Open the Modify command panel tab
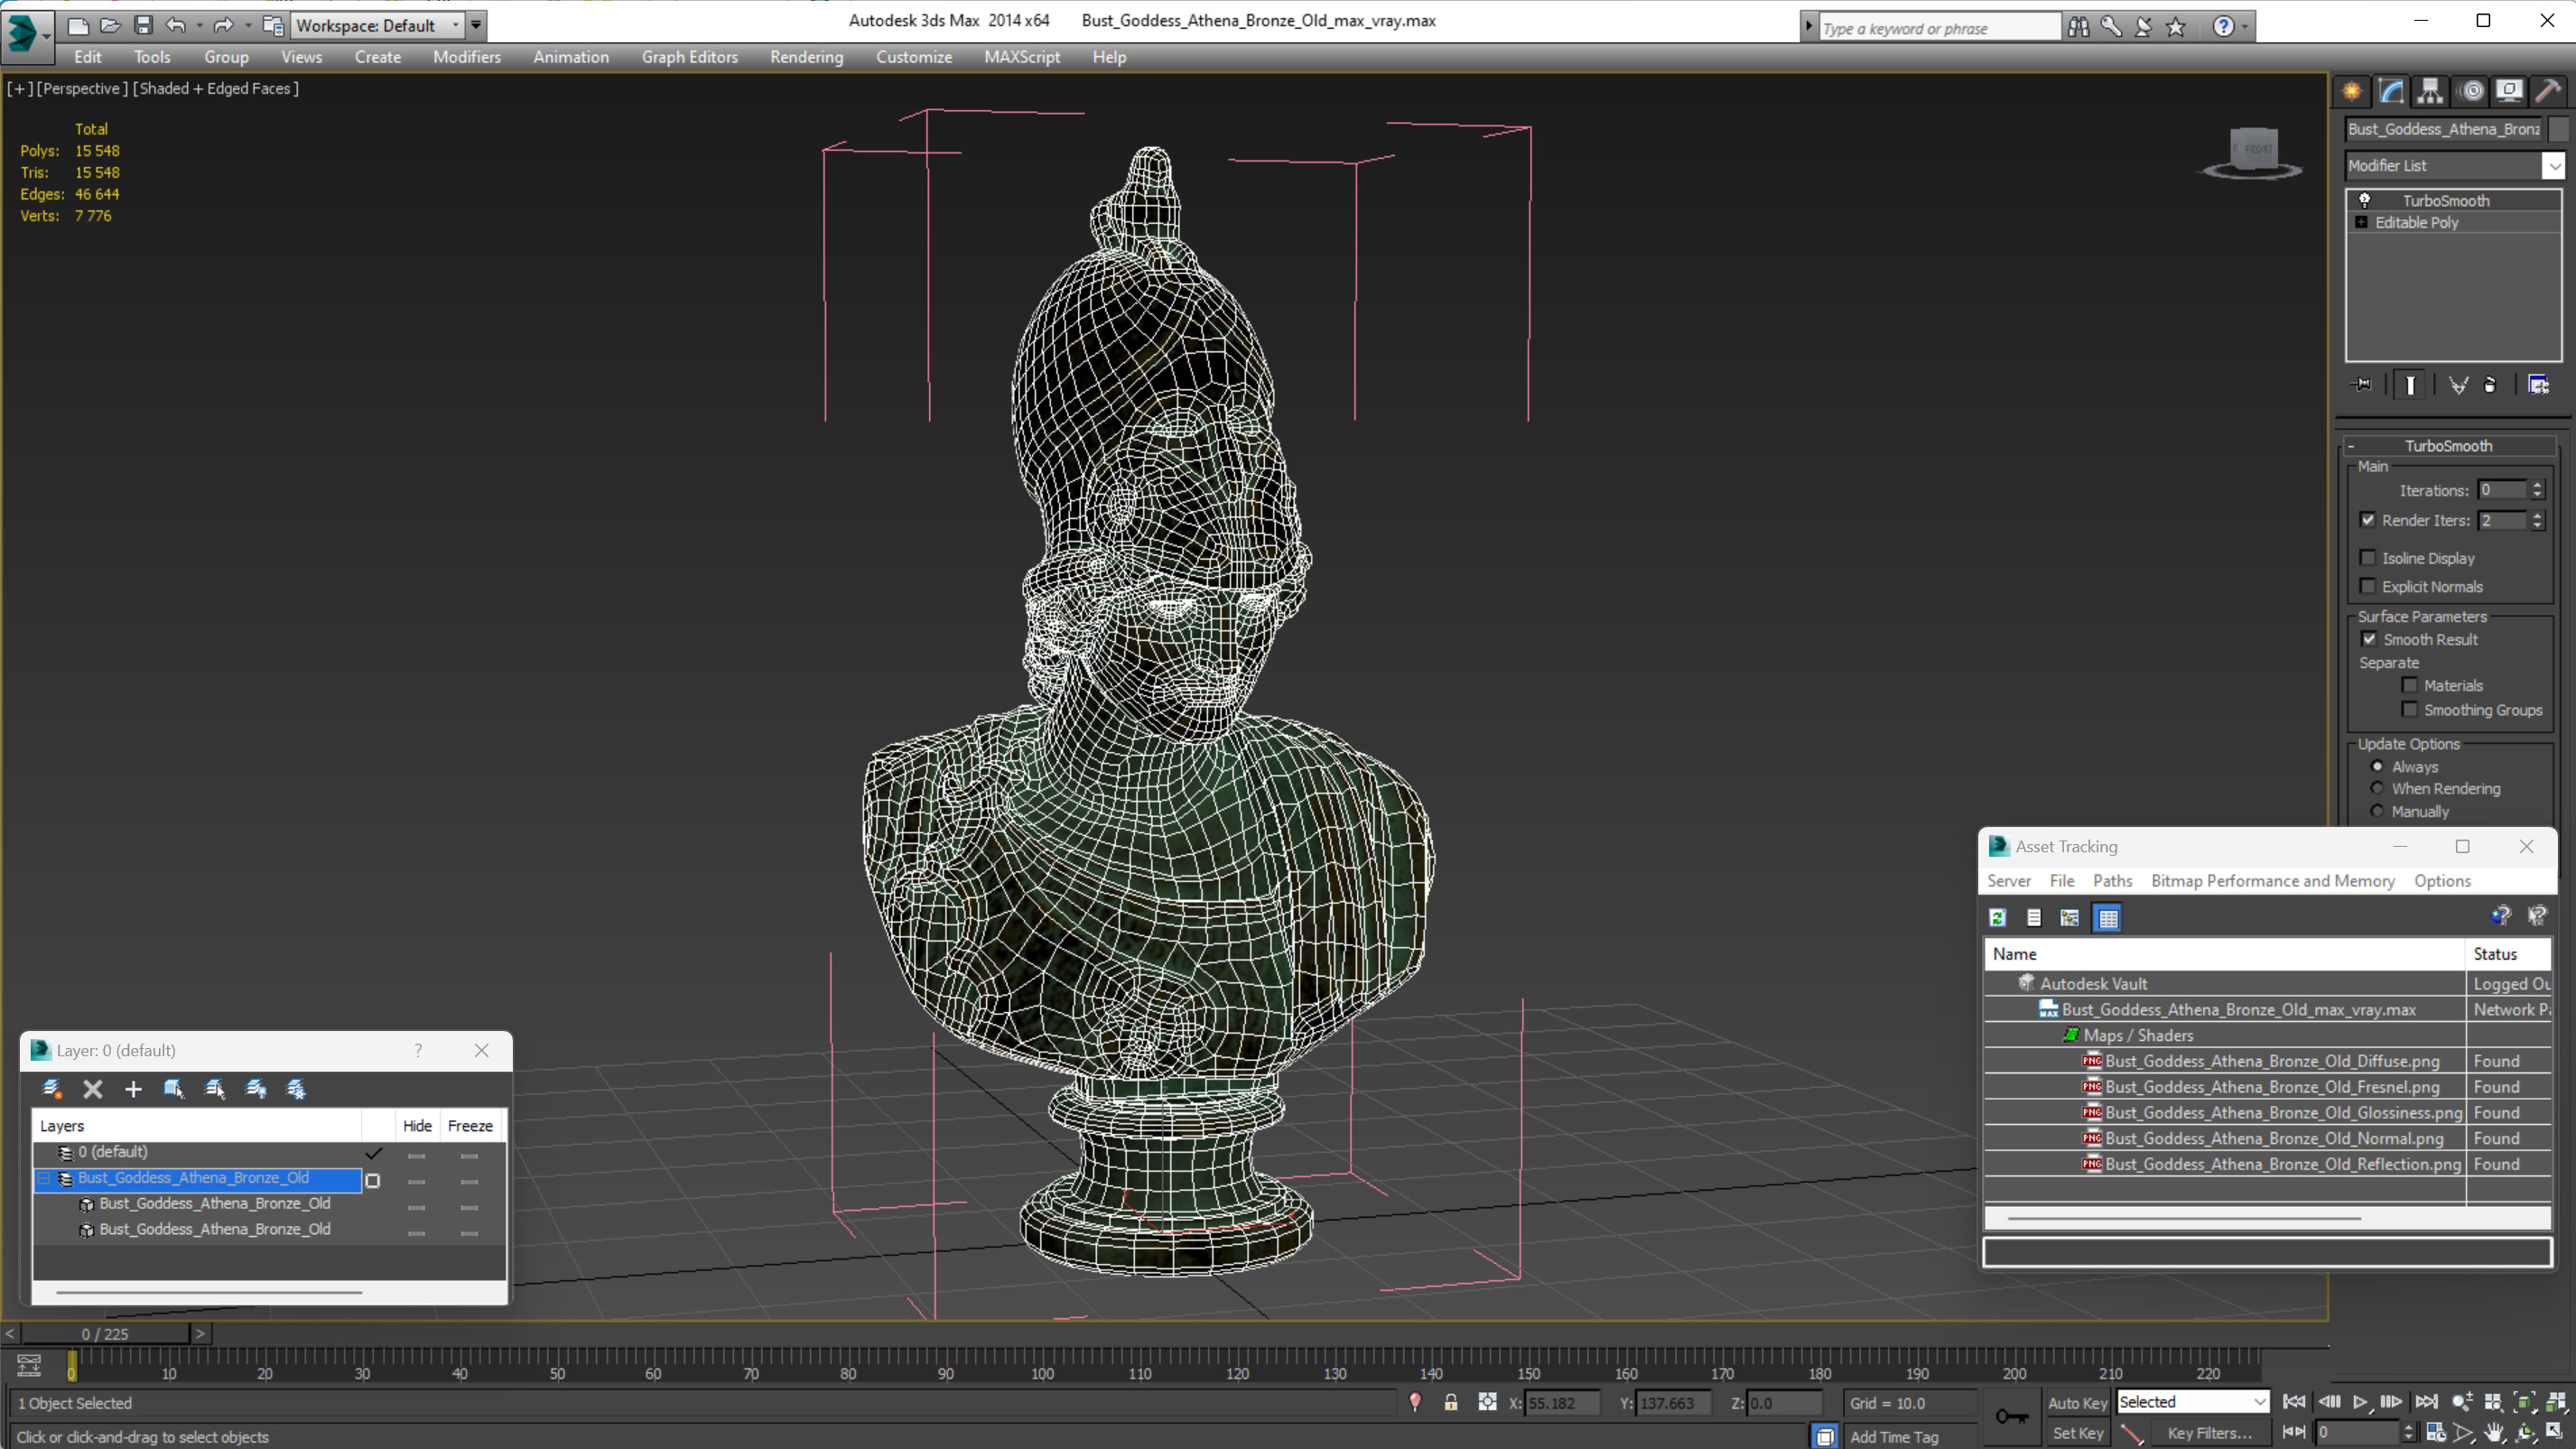The width and height of the screenshot is (2576, 1449). (2391, 91)
